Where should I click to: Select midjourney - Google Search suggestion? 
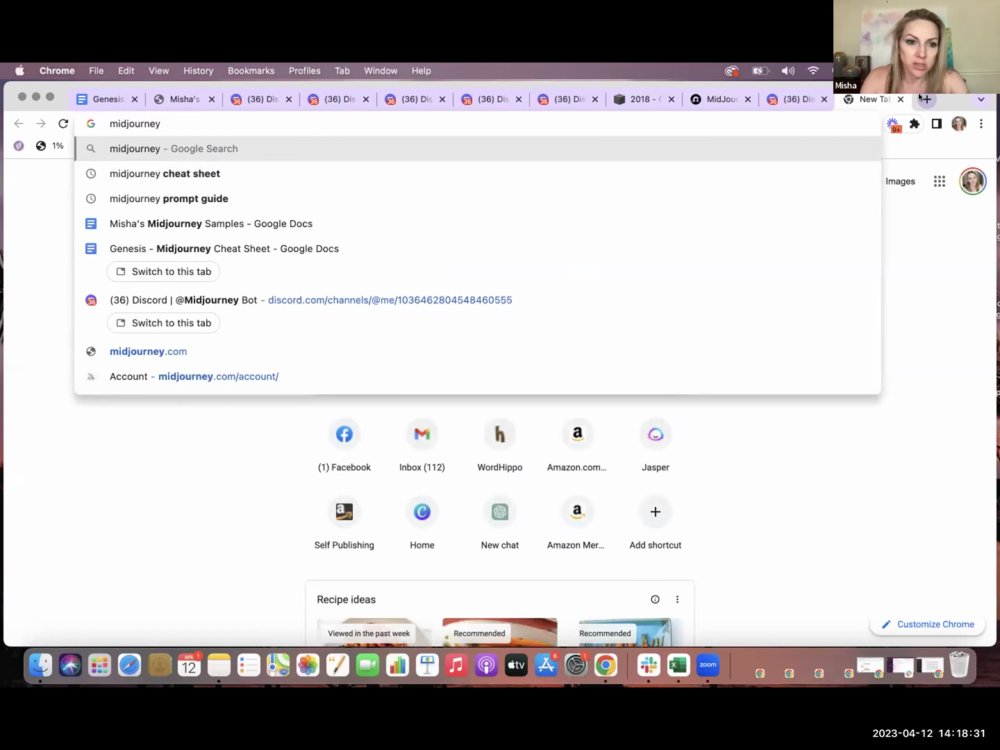[478, 149]
